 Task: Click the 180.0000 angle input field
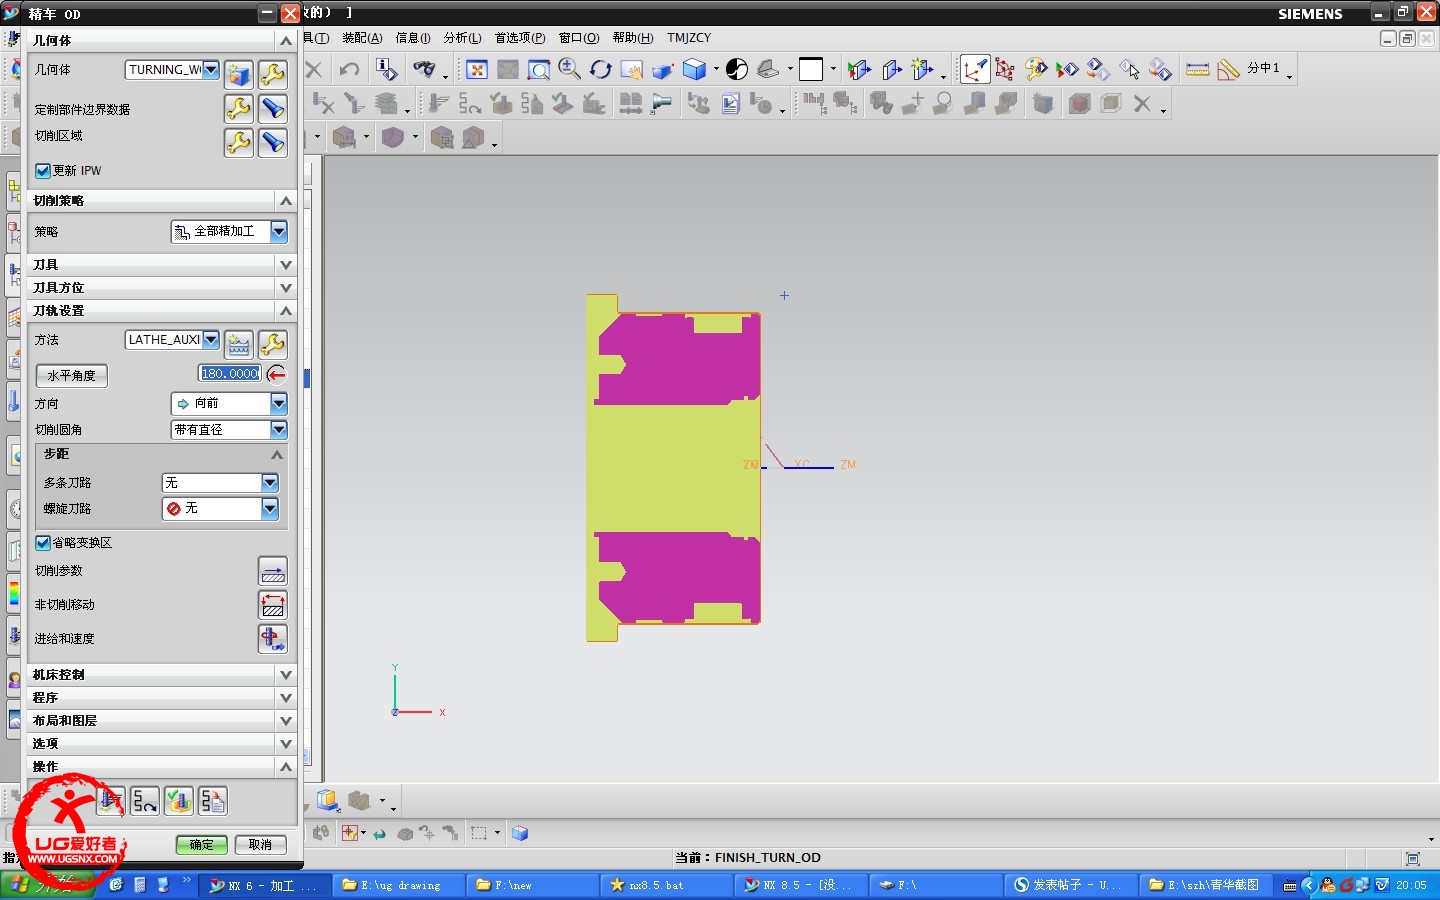(230, 374)
